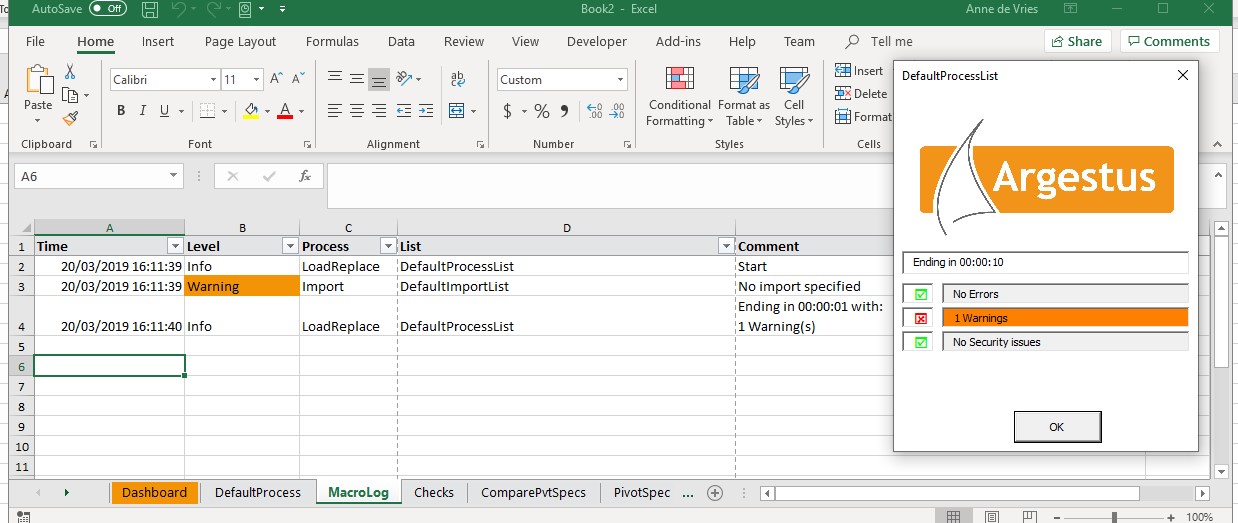Click the No Security issues checkbox
The image size is (1238, 523).
point(921,342)
